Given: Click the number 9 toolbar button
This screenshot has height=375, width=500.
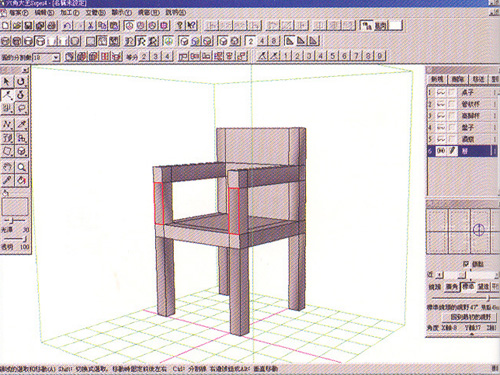Looking at the screenshot, I should tap(380, 56).
